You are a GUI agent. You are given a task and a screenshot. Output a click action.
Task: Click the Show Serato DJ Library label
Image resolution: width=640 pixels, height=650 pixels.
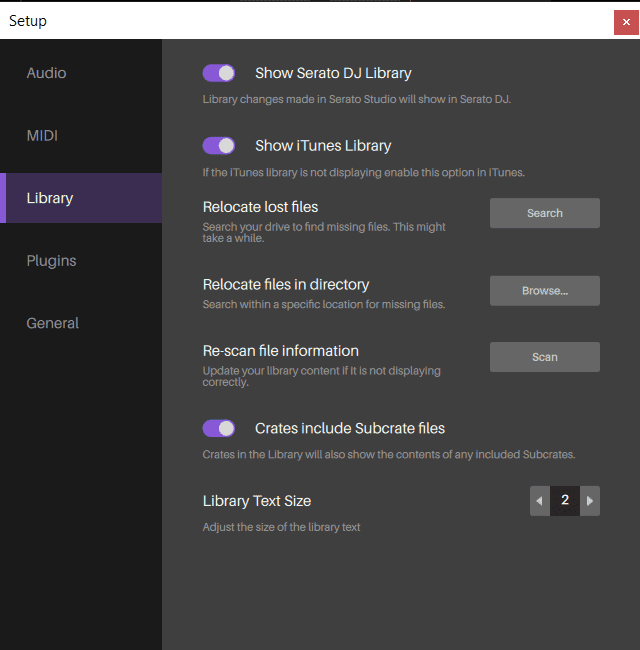(x=333, y=73)
